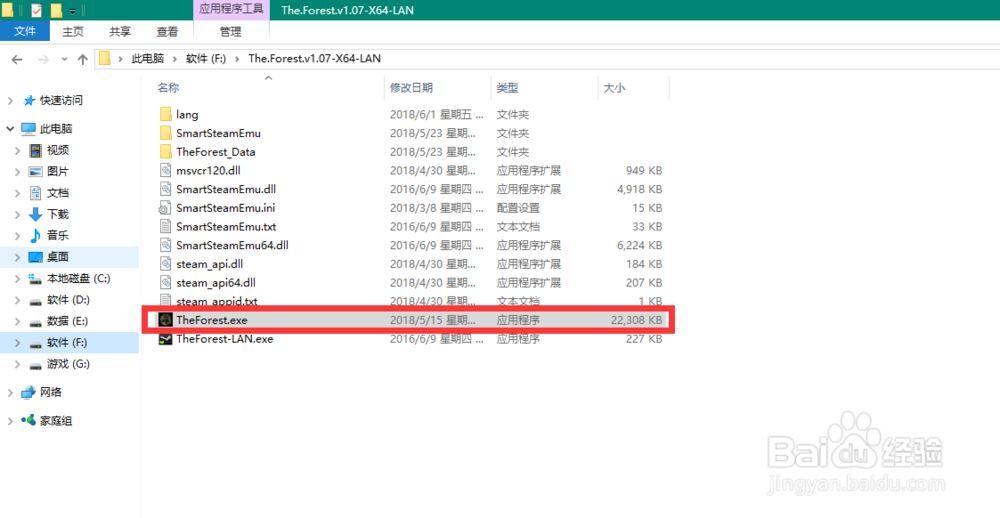
Task: Click the steam_api64.dll file icon
Action: pos(166,282)
